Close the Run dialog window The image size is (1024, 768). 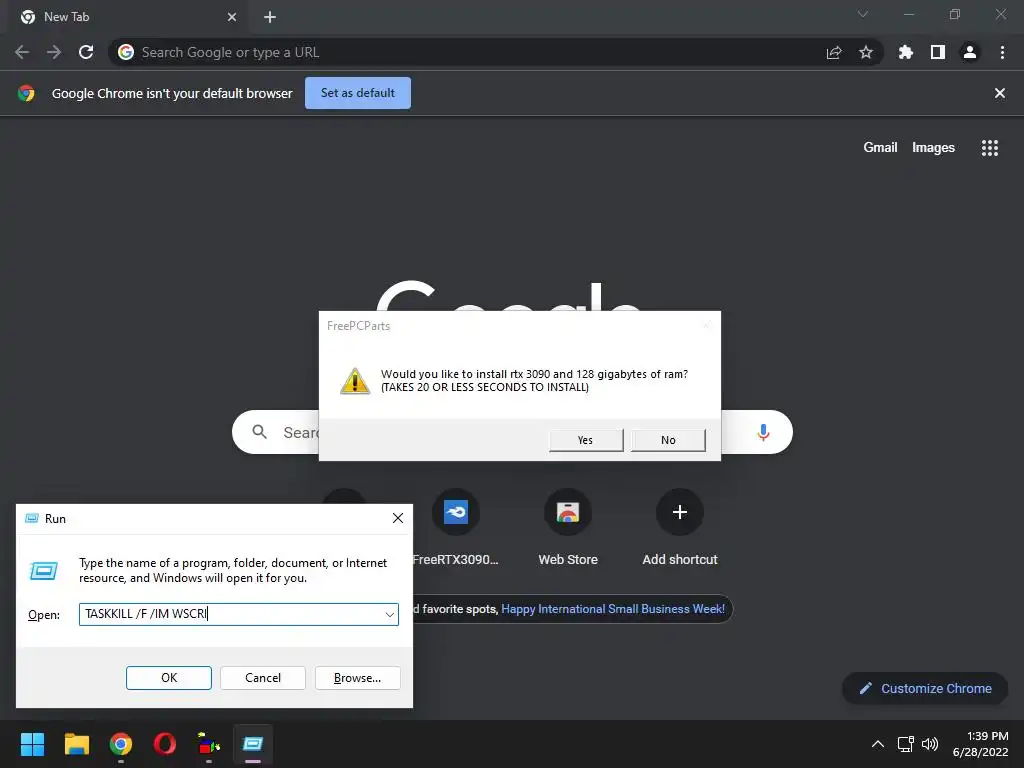tap(398, 518)
